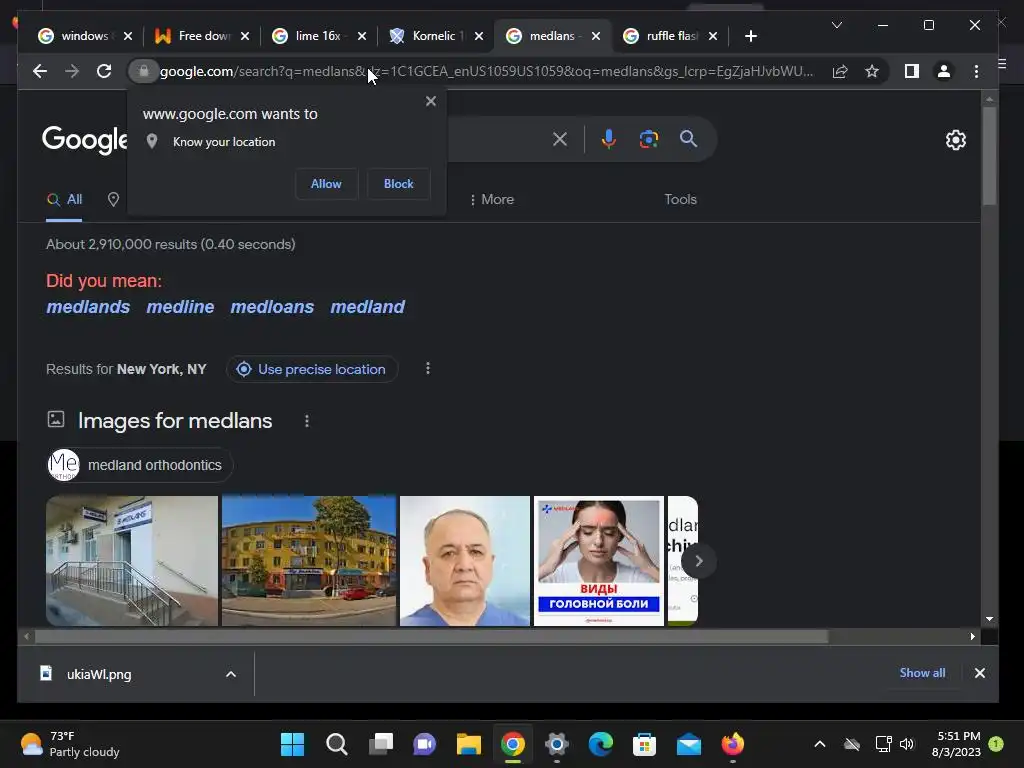
Task: Open a new browser tab
Action: [x=751, y=36]
